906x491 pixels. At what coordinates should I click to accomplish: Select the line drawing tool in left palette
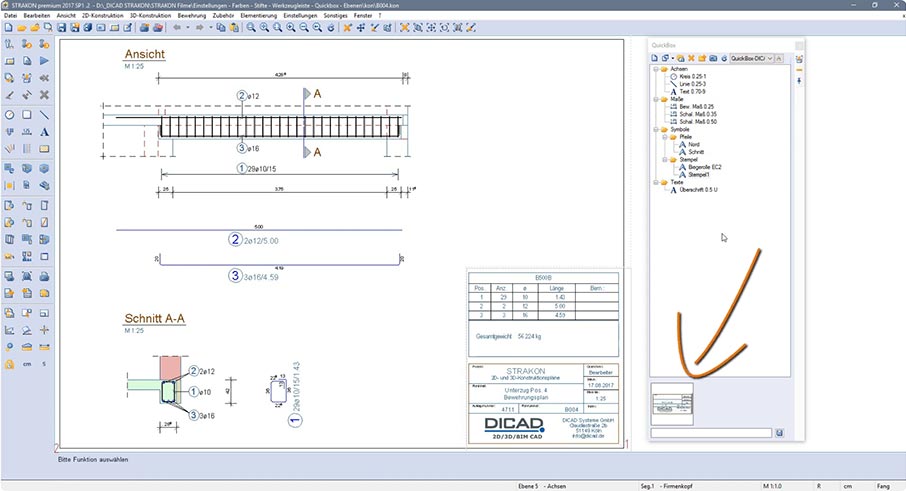45,114
